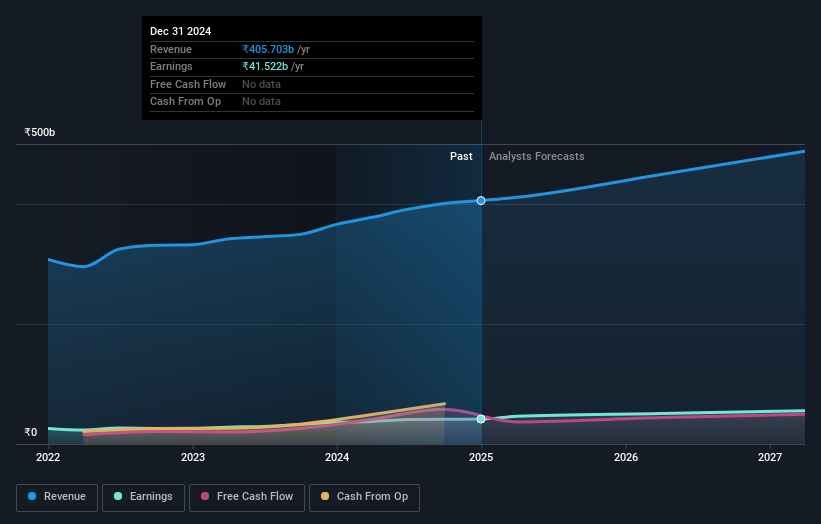Screen dimensions: 821x524
Task: Click the ₹405.703b revenue value
Action: 268,49
